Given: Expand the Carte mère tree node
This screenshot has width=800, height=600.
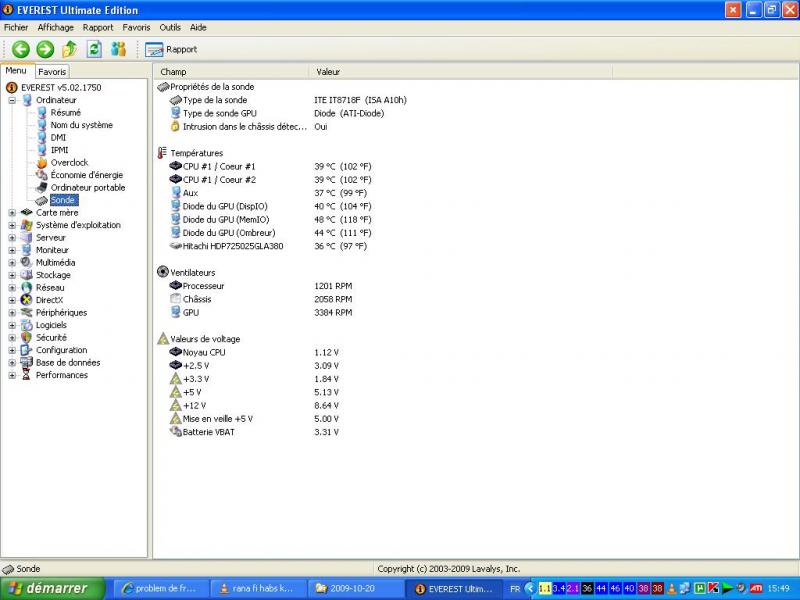Looking at the screenshot, I should (x=12, y=213).
